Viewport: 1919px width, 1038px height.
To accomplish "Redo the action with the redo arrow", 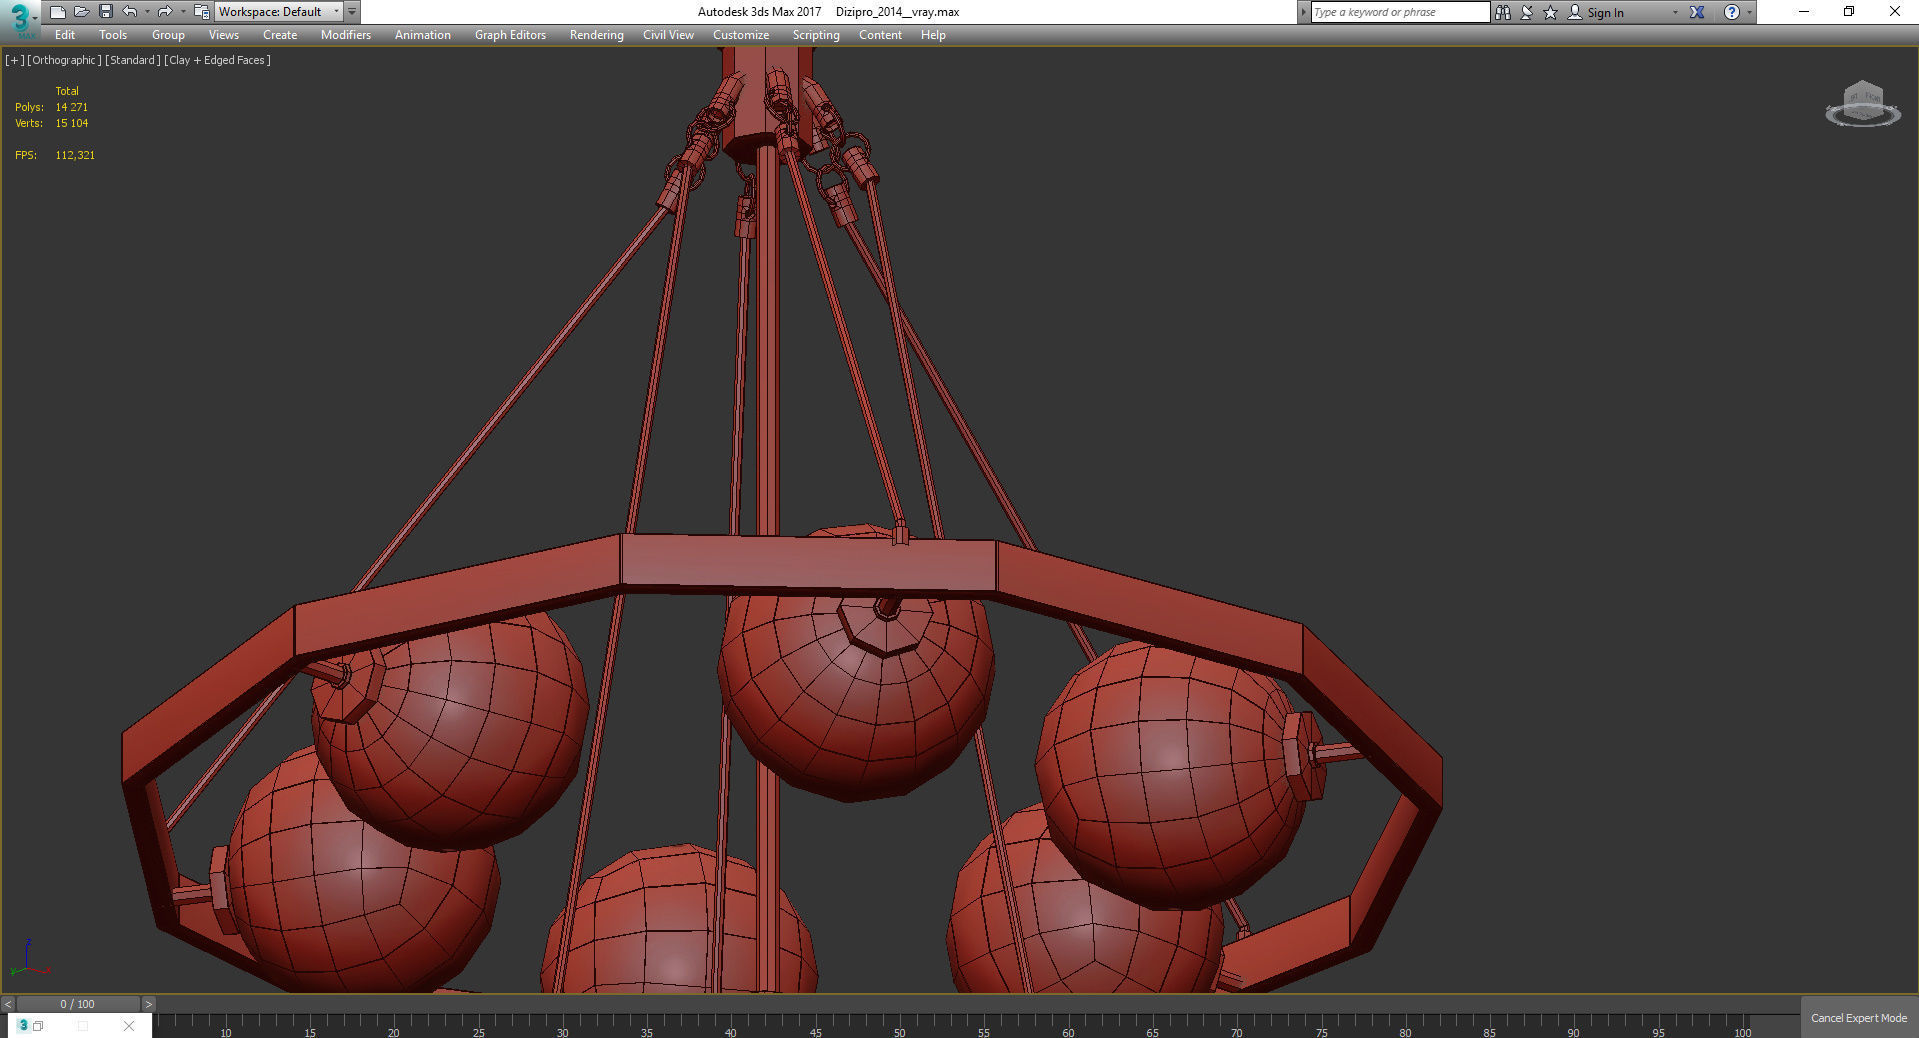I will (165, 12).
